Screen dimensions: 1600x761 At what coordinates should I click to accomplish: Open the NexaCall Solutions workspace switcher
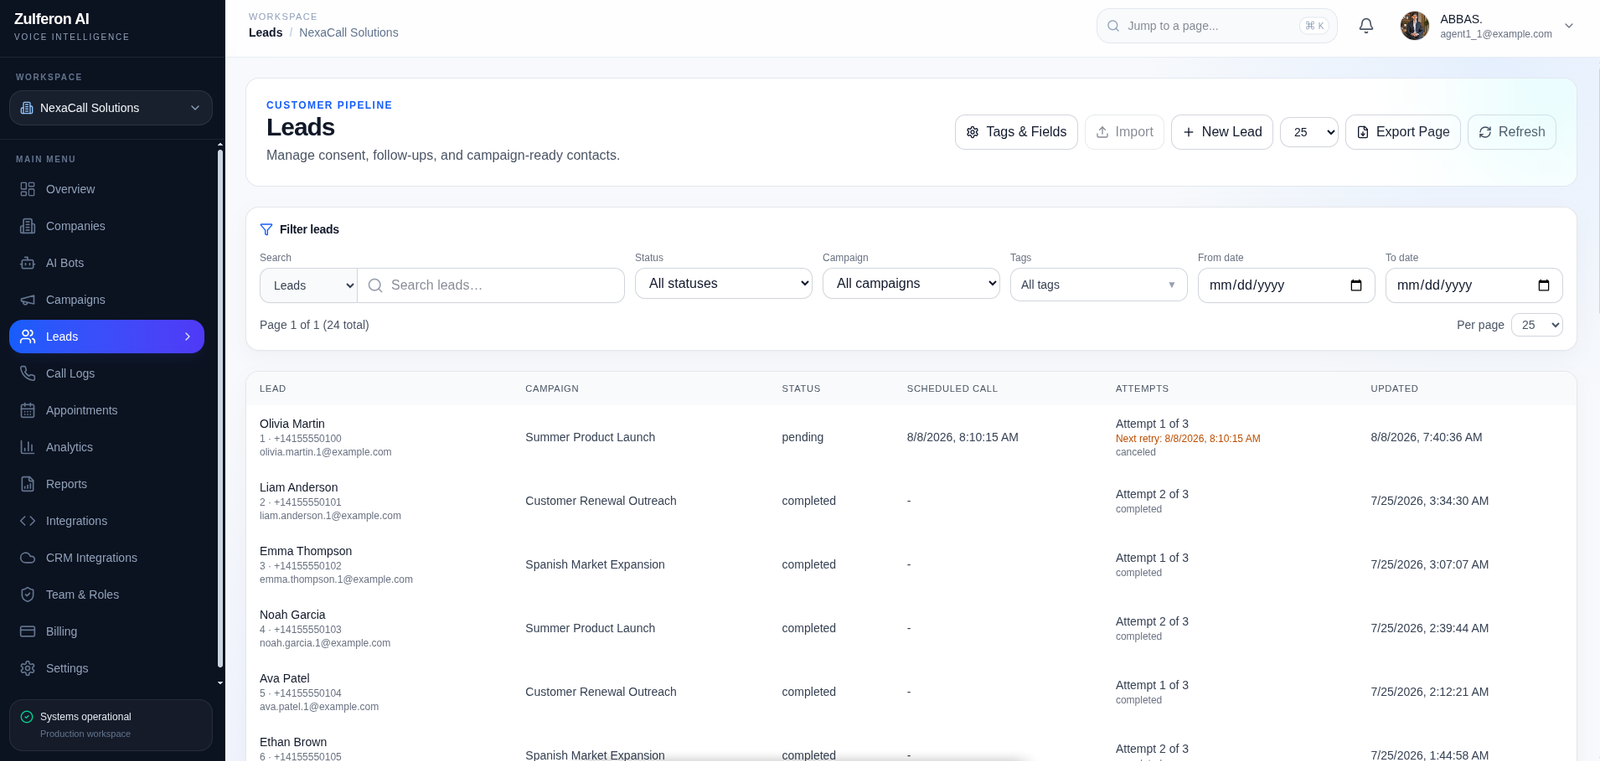pos(111,108)
